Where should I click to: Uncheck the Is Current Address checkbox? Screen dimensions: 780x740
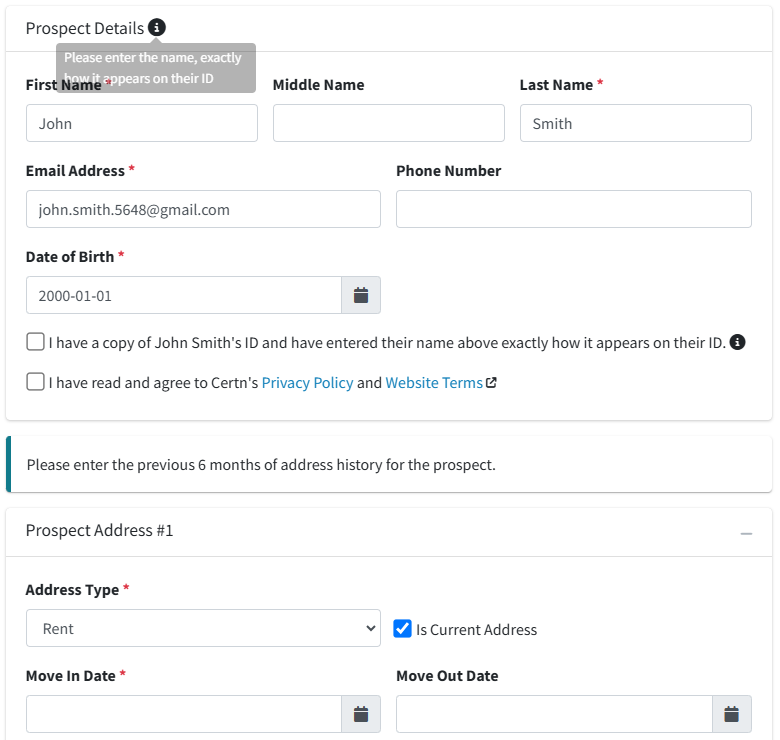coord(402,629)
